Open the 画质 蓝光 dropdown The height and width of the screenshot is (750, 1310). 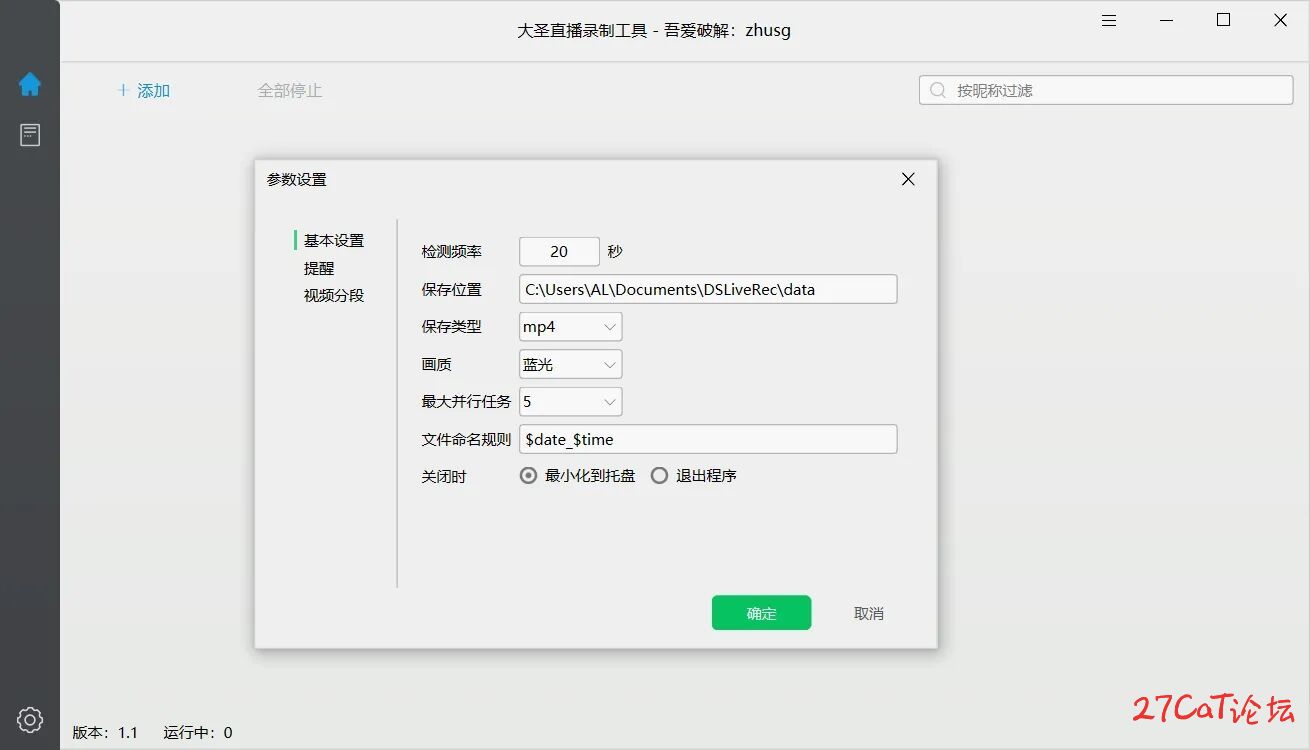coord(570,364)
